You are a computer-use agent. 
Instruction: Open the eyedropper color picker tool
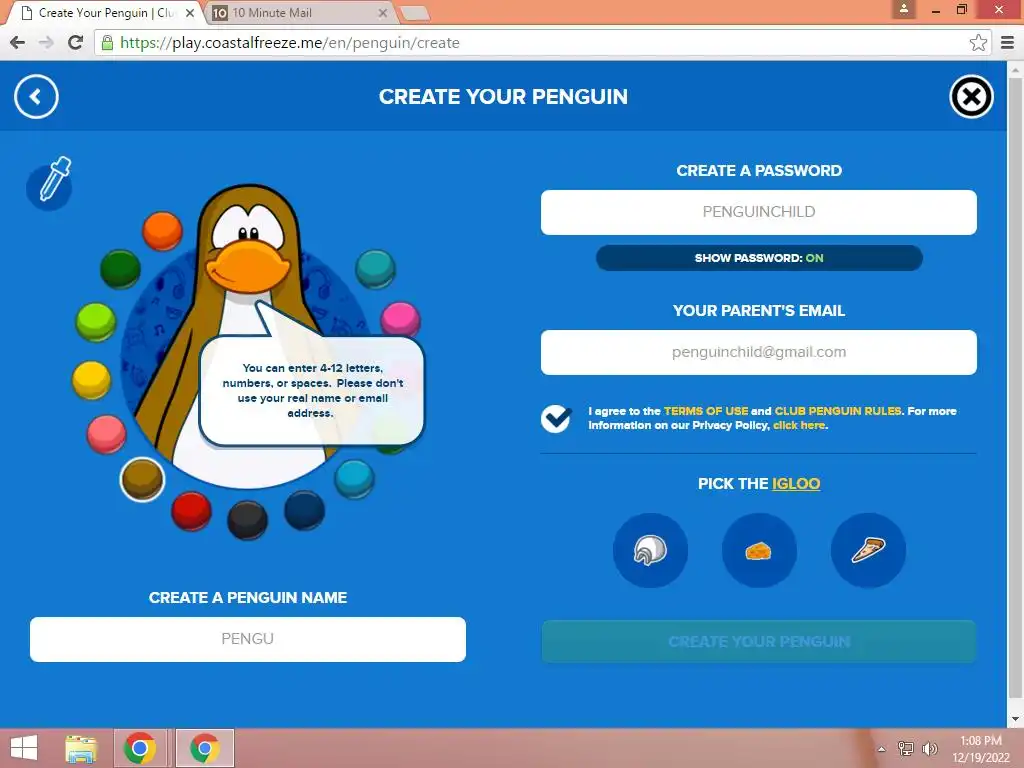tap(50, 184)
